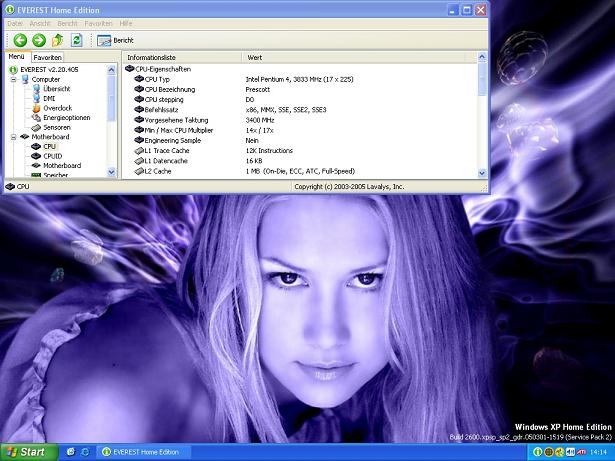Open the Übersicht page

(57, 89)
